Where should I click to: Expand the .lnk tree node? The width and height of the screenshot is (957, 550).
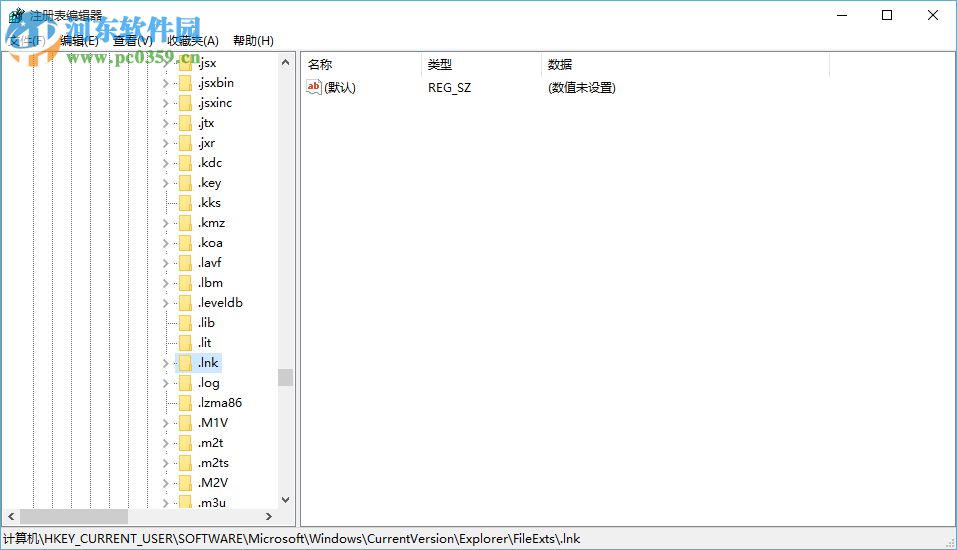[x=165, y=363]
